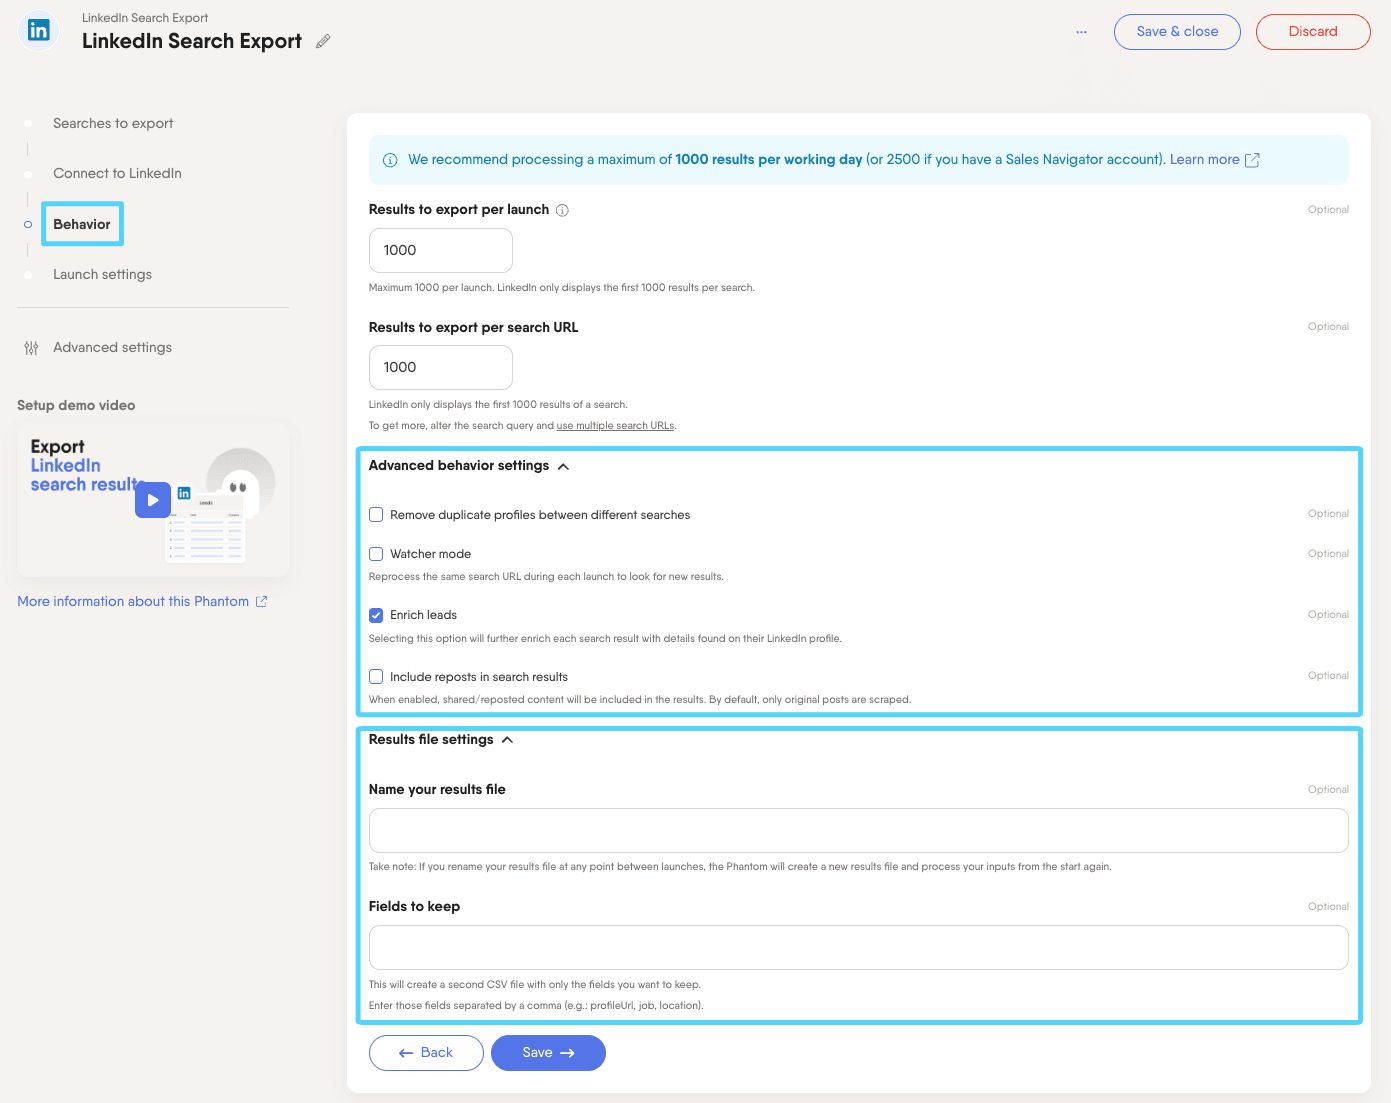Open Advanced settings in sidebar
Image resolution: width=1391 pixels, height=1103 pixels.
[x=112, y=348]
